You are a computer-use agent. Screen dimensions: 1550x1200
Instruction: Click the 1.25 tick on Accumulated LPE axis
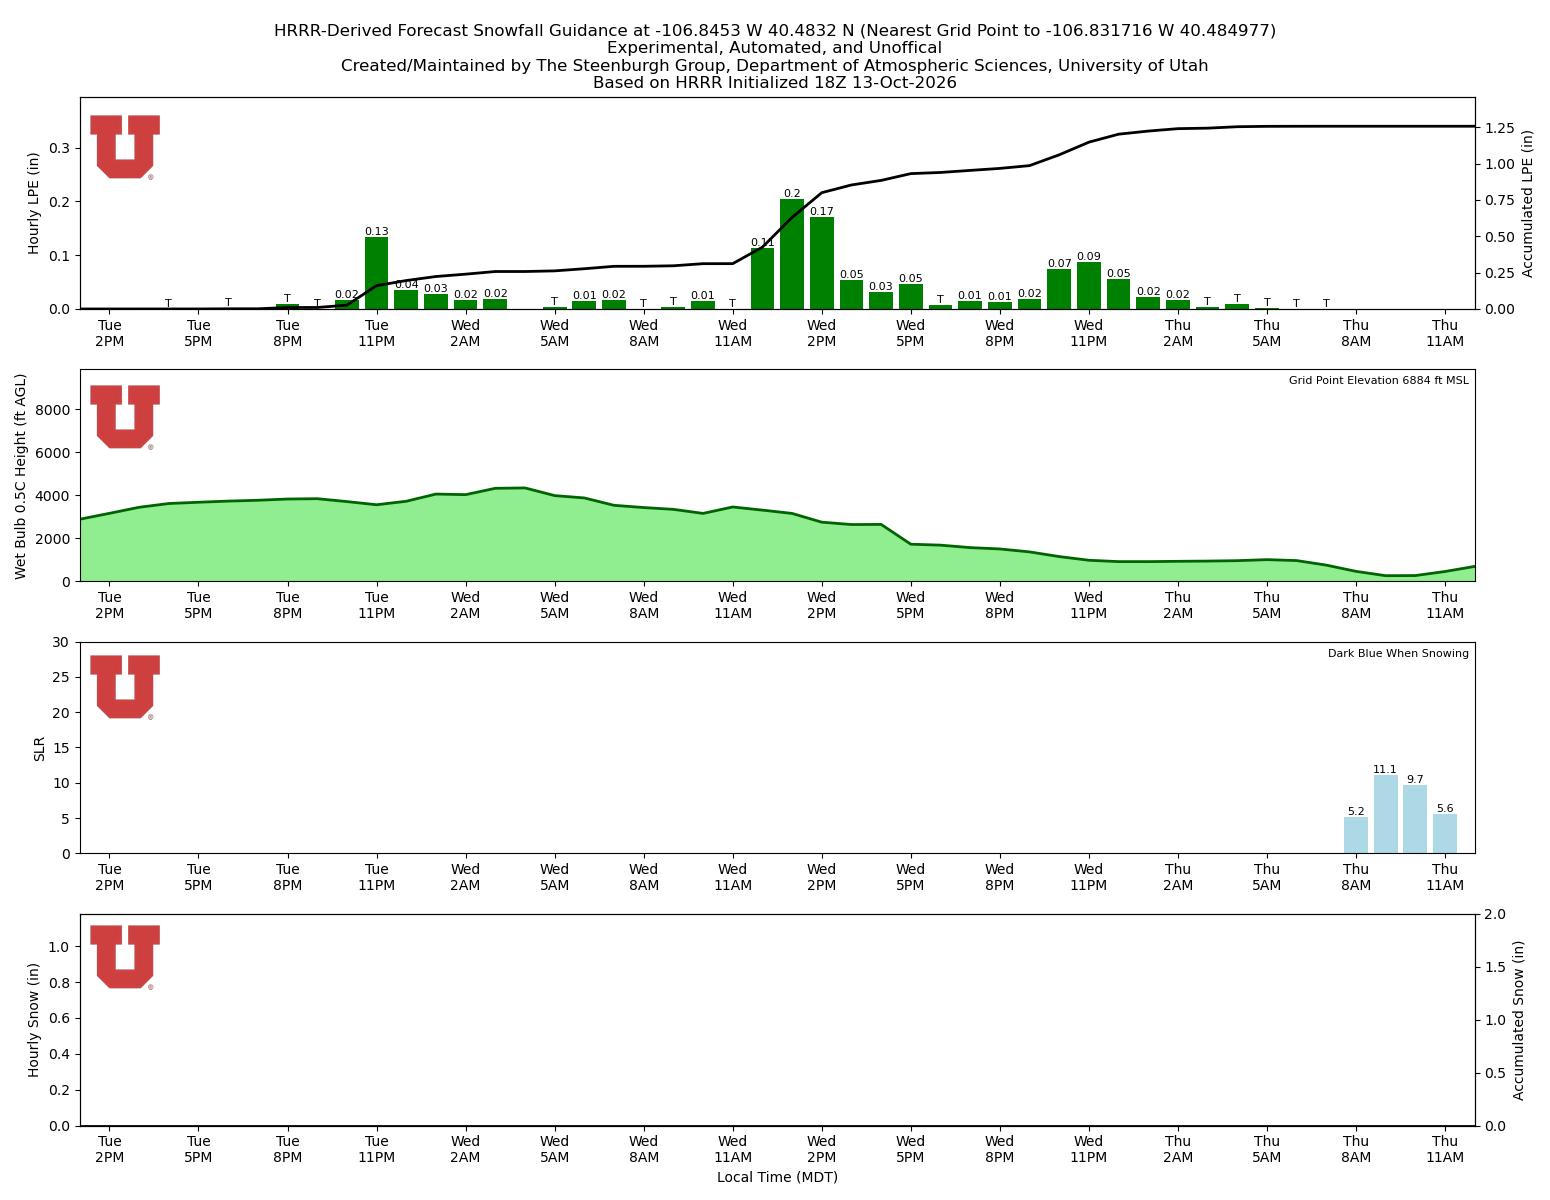[x=1499, y=128]
